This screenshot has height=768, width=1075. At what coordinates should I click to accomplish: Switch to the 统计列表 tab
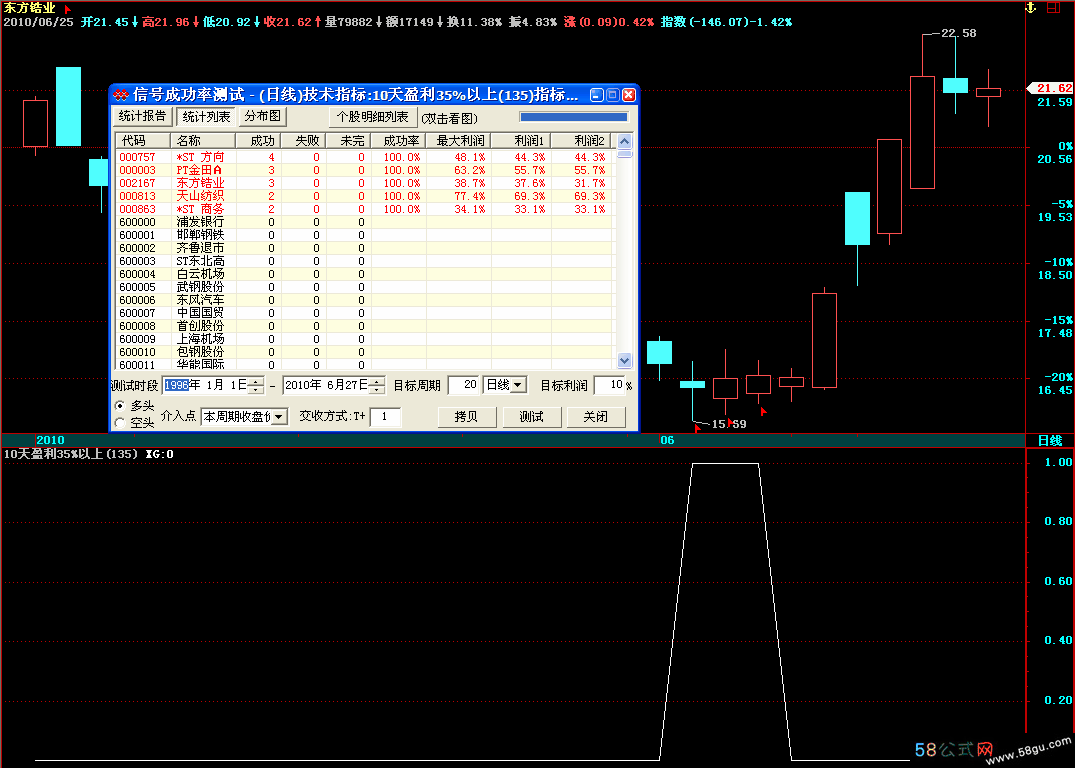pos(206,117)
